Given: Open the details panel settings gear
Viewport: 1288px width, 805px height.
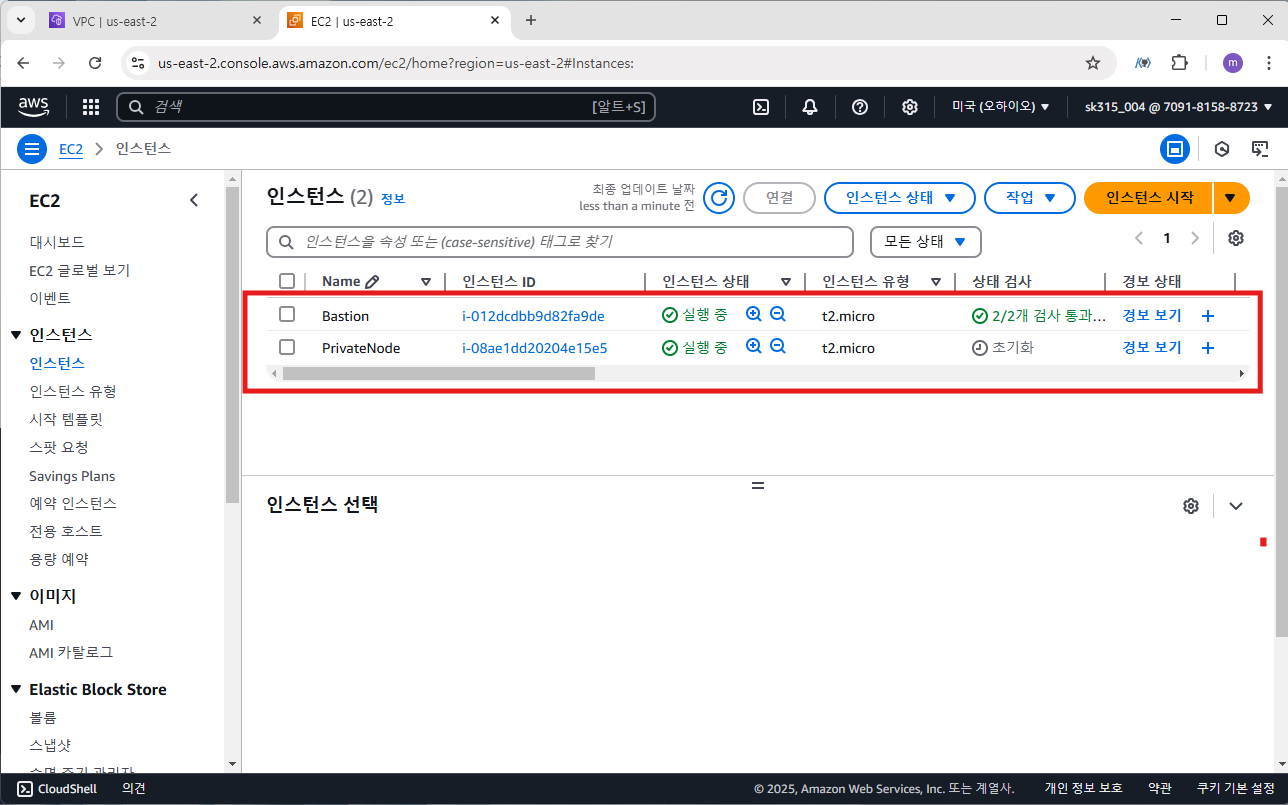Looking at the screenshot, I should tap(1190, 506).
